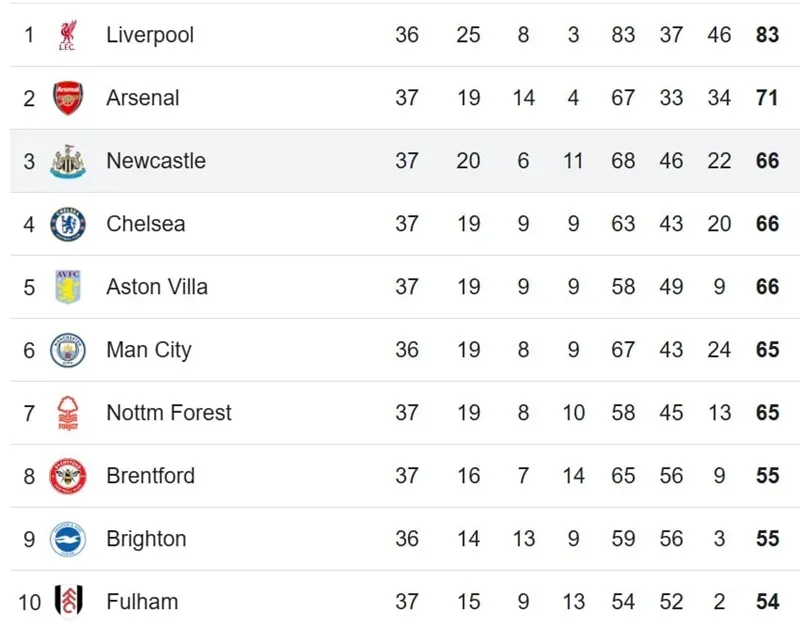Screen dimensions: 800x628
Task: Click Liverpool's 83 points total
Action: [767, 35]
